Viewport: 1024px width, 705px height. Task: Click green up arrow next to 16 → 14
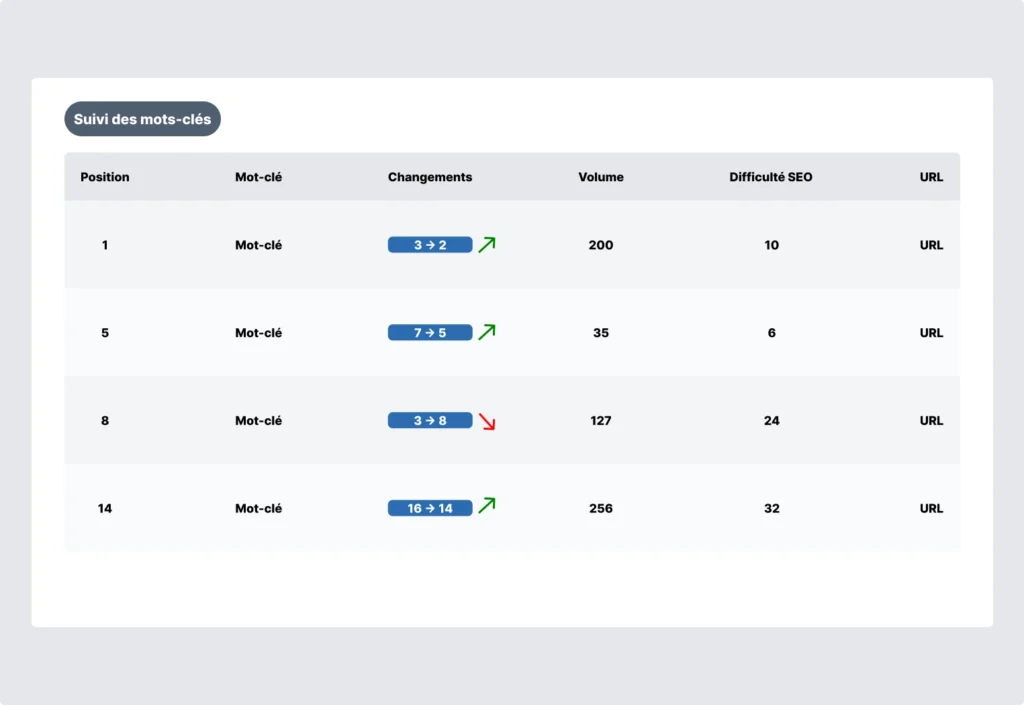pyautogui.click(x=487, y=506)
